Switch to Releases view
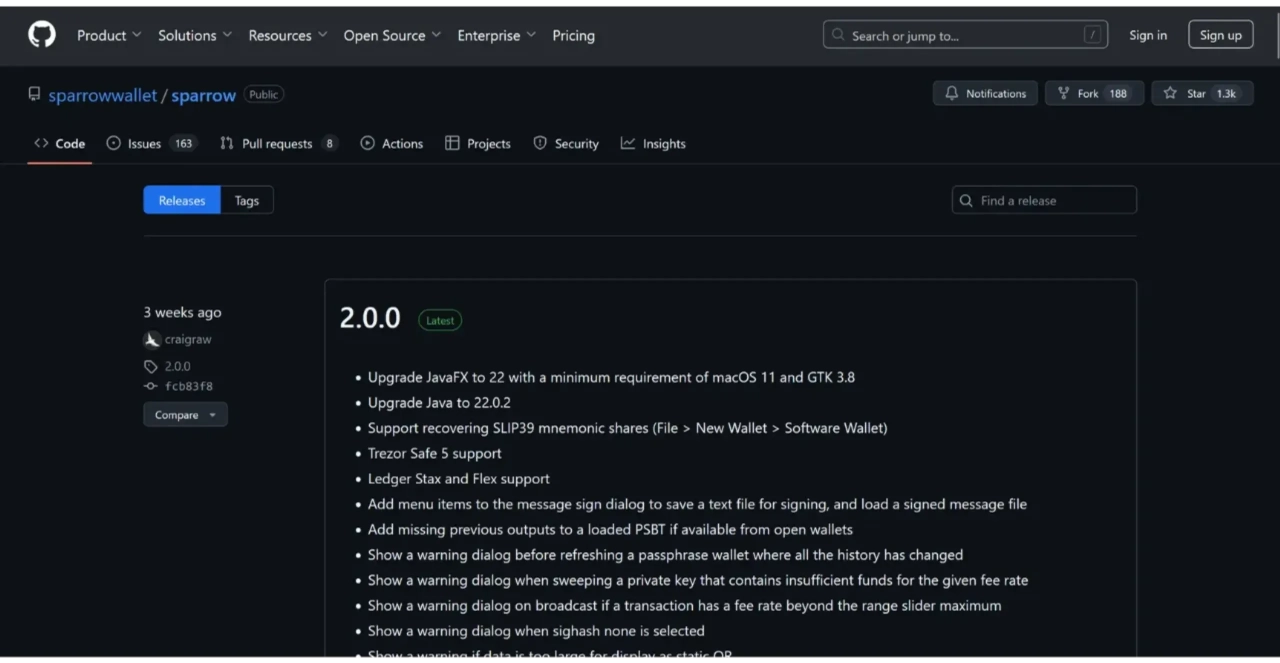The height and width of the screenshot is (663, 1280). 182,200
